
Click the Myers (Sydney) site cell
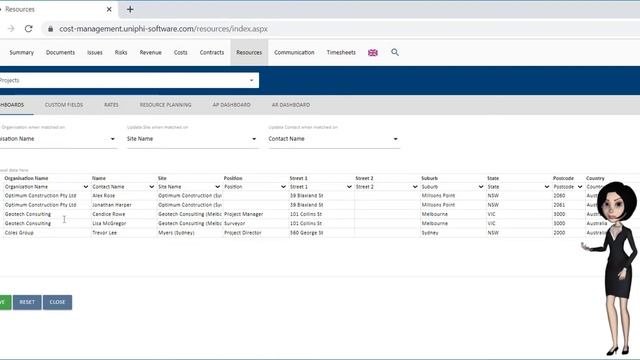pyautogui.click(x=189, y=233)
